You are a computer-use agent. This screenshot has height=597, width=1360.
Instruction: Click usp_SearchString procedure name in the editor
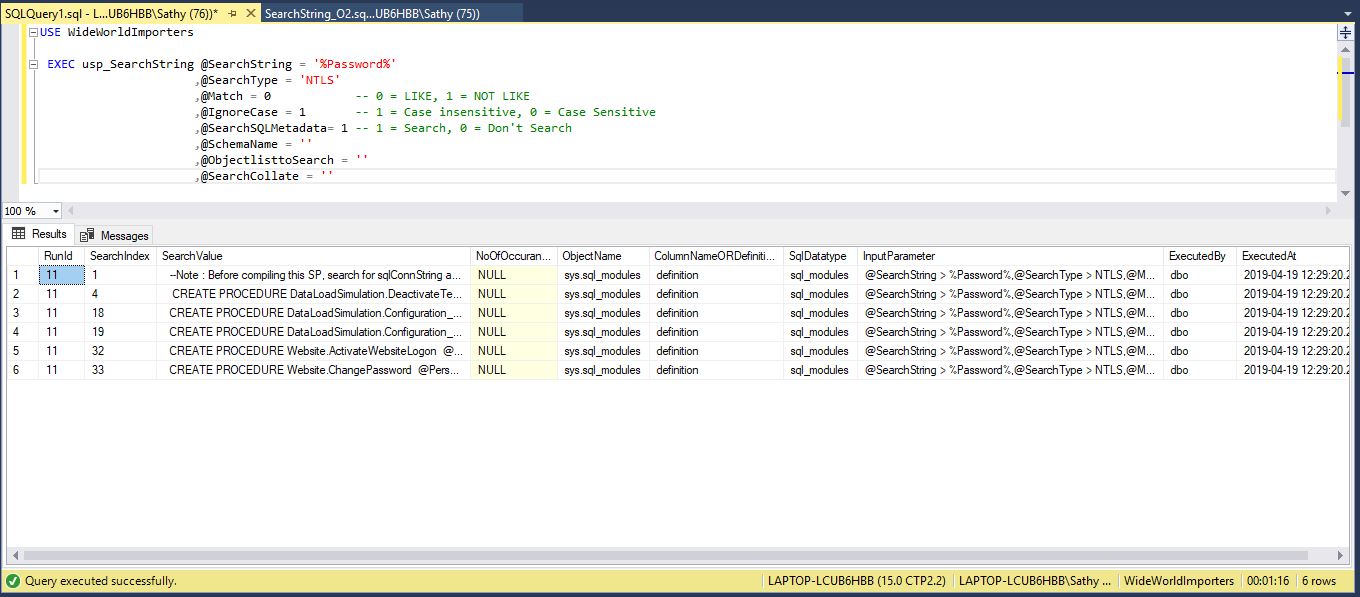pyautogui.click(x=138, y=64)
